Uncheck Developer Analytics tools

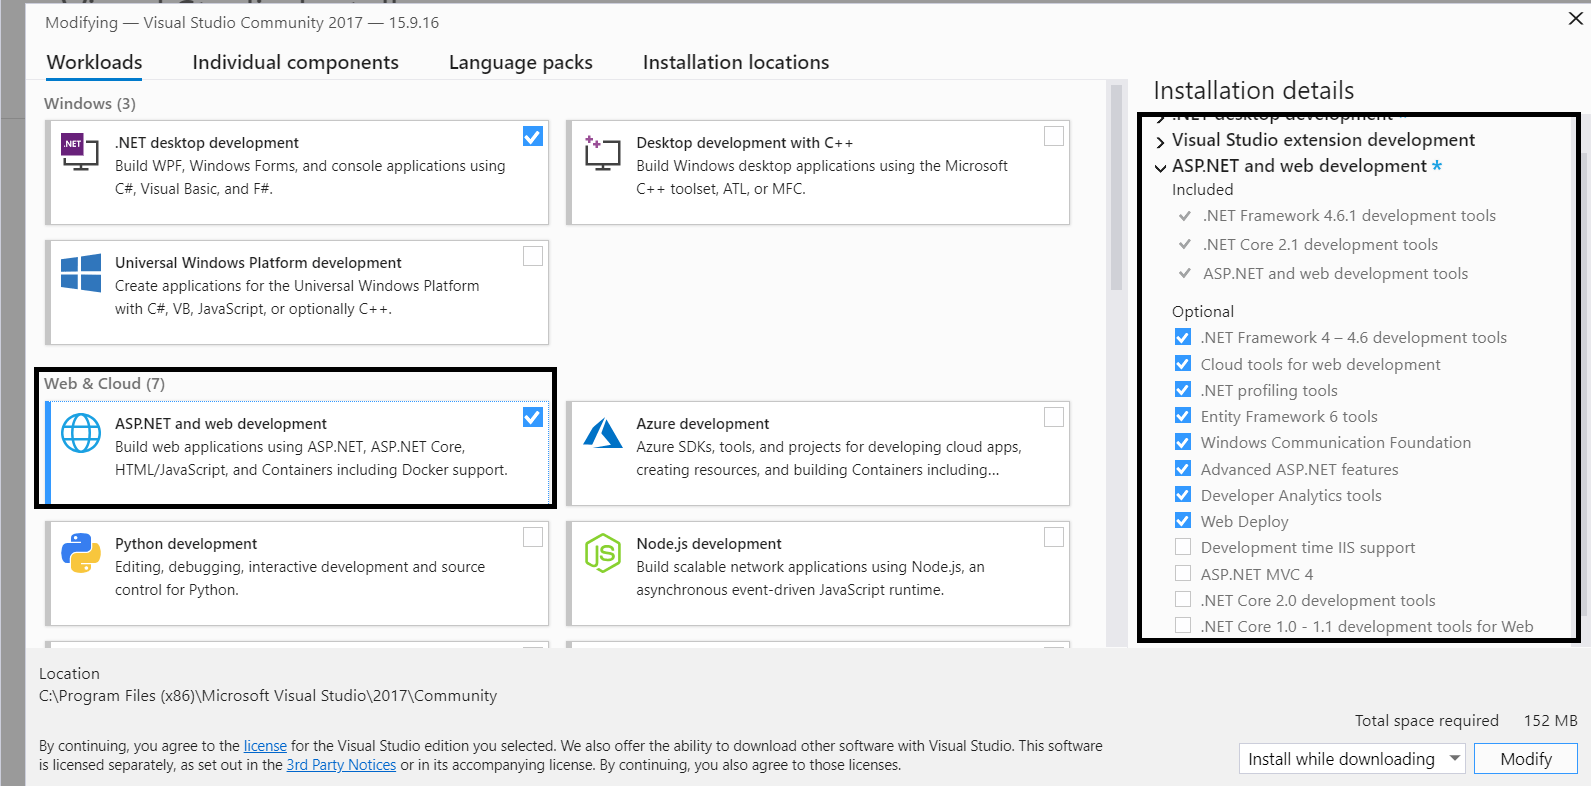coord(1183,495)
